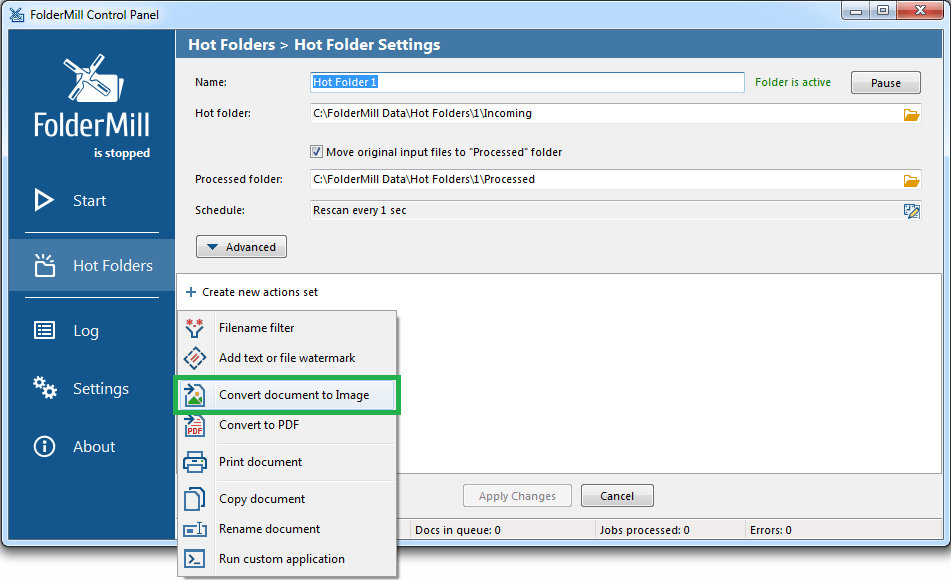Click the 'Errors: 0' status entry
The image size is (951, 580).
pos(771,530)
